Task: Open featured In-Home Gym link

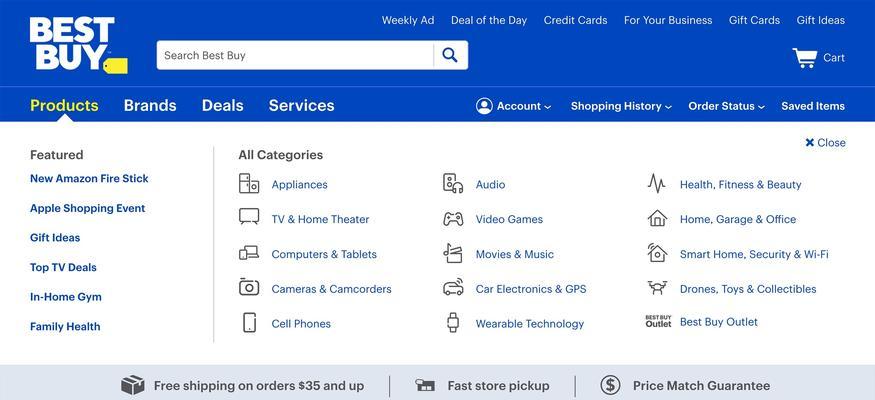Action: pos(66,297)
